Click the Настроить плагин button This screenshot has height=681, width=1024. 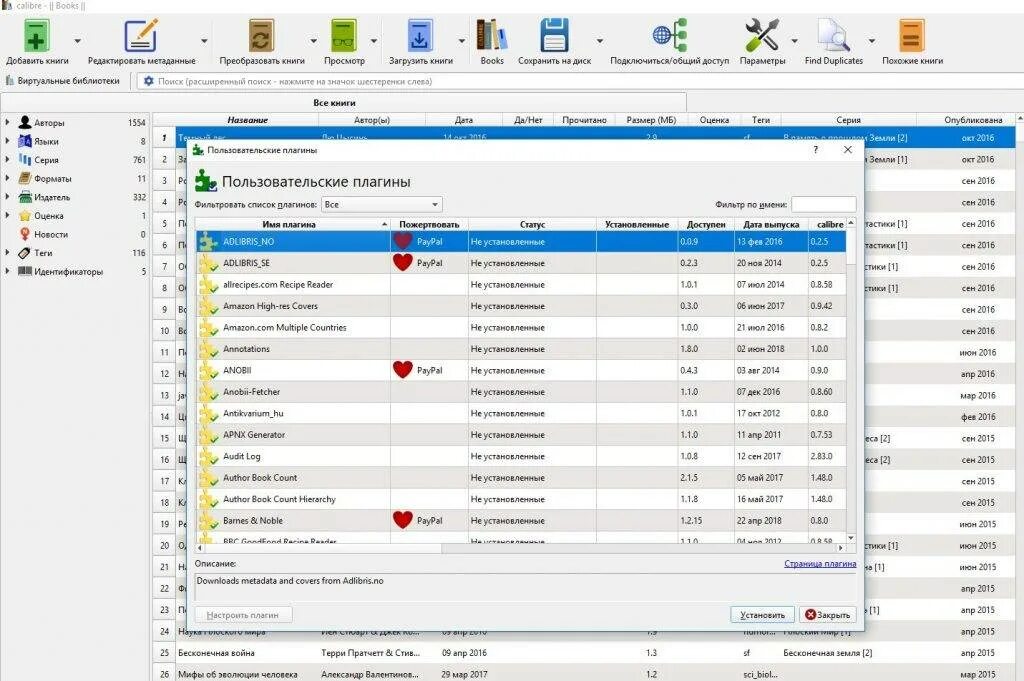coord(243,614)
